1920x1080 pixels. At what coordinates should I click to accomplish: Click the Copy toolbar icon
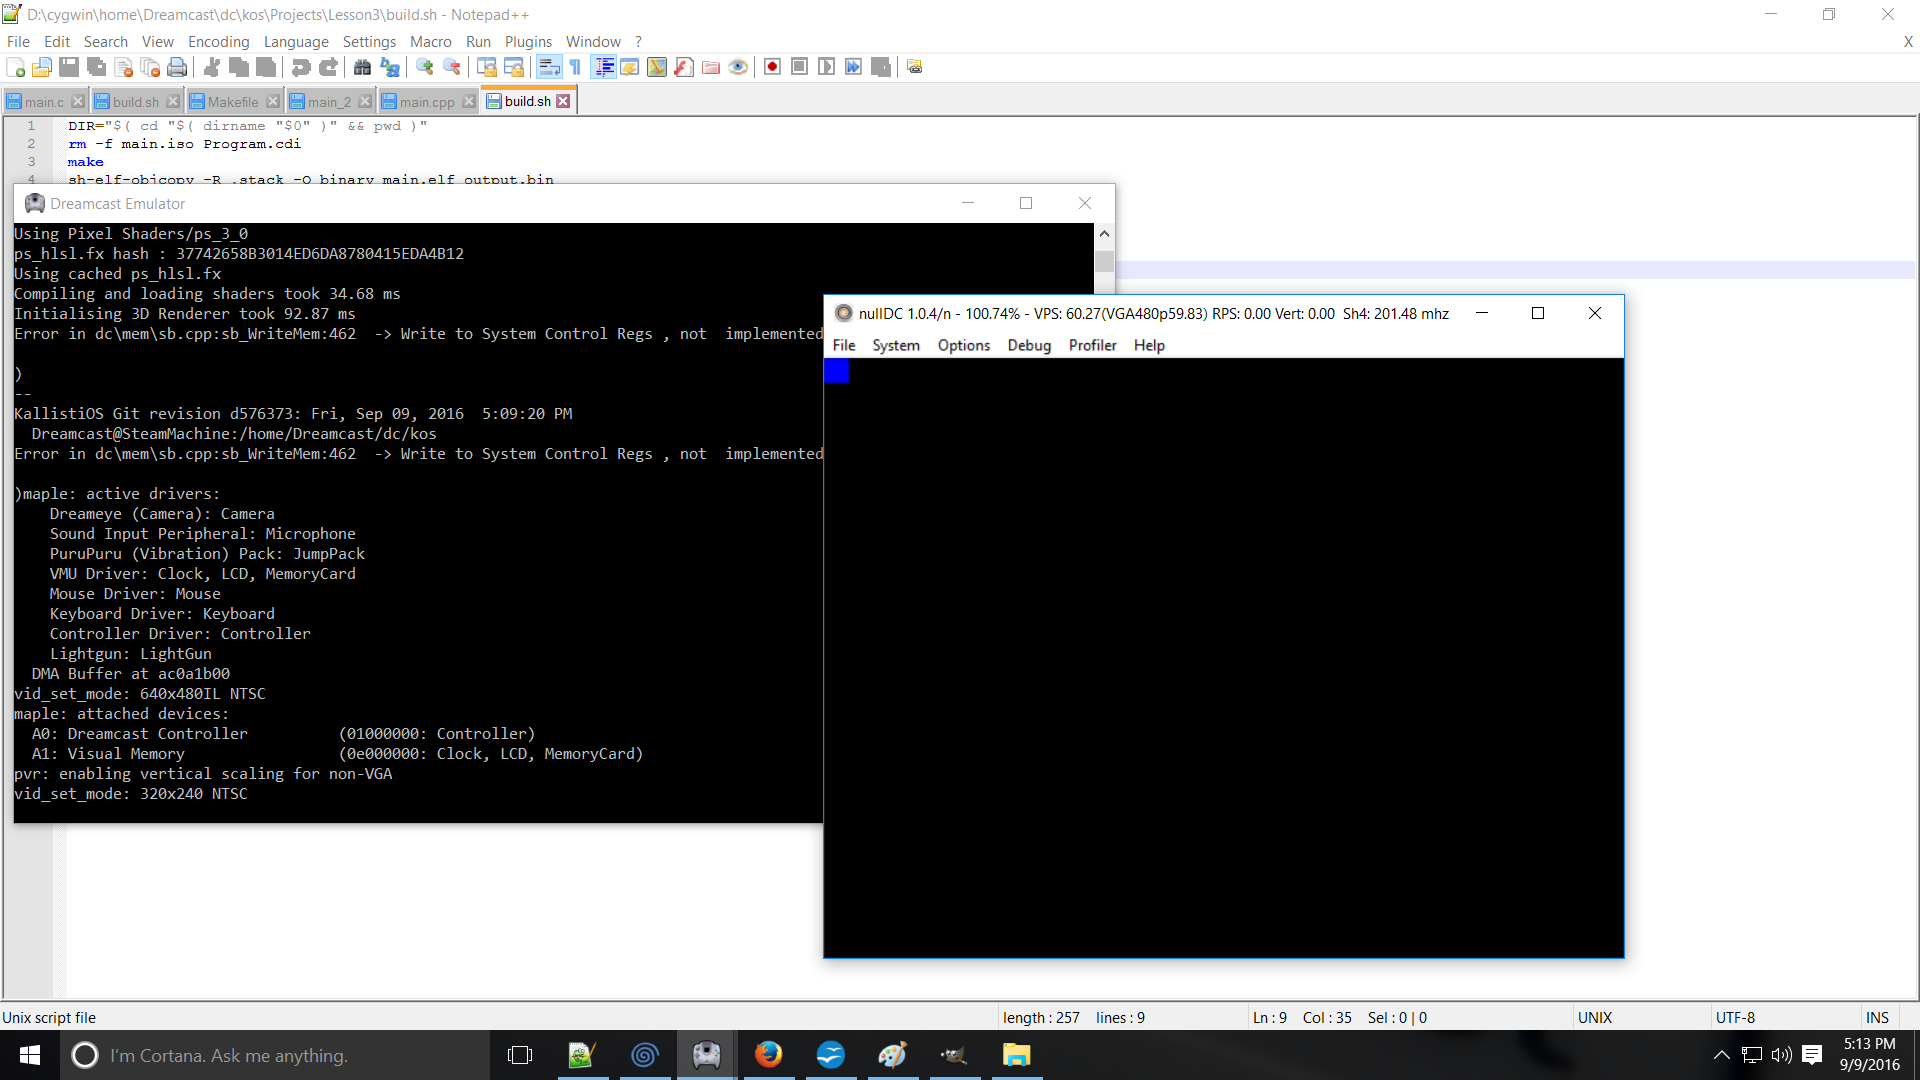239,67
